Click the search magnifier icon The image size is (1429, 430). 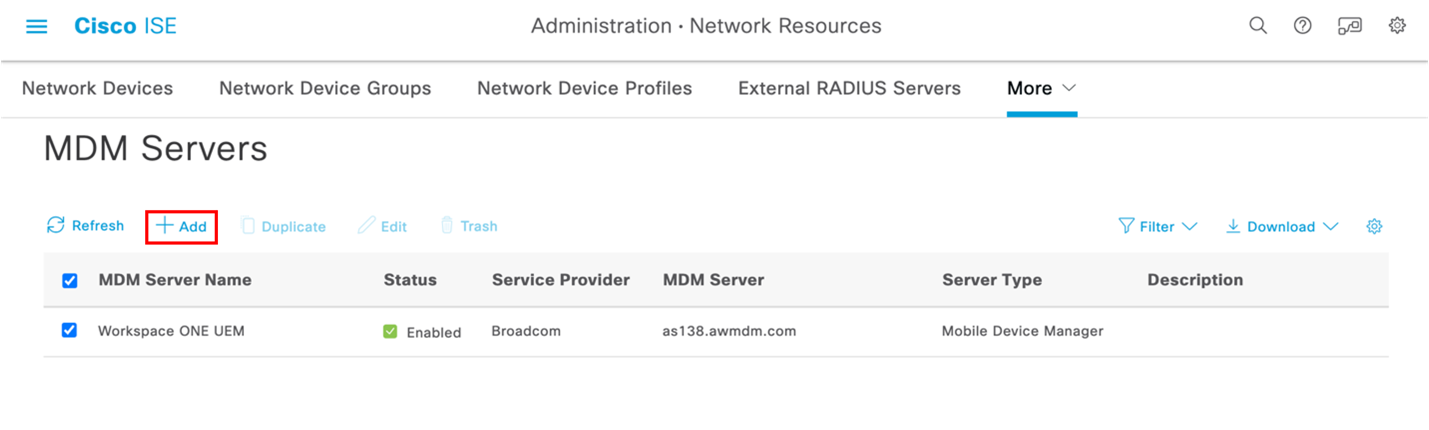pyautogui.click(x=1258, y=26)
